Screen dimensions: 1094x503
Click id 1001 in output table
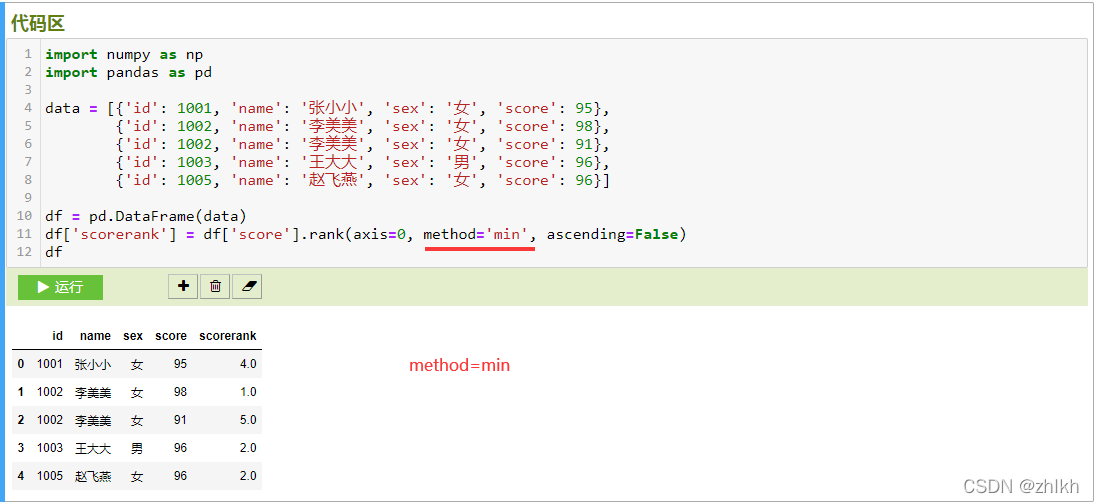point(50,364)
